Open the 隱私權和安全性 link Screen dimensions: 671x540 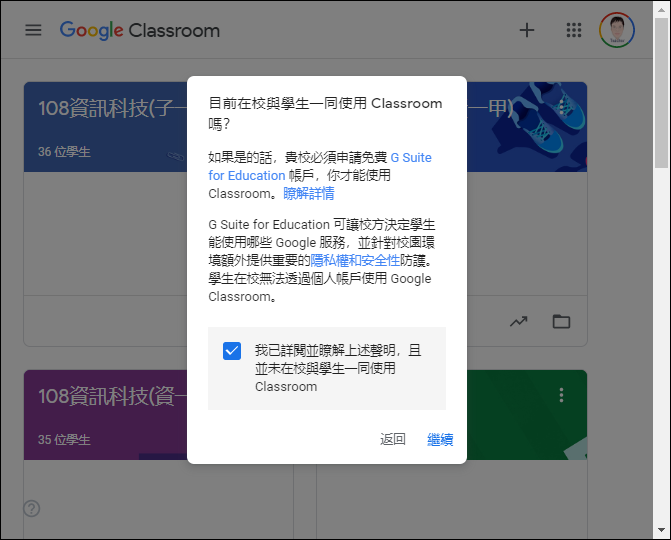(x=355, y=261)
